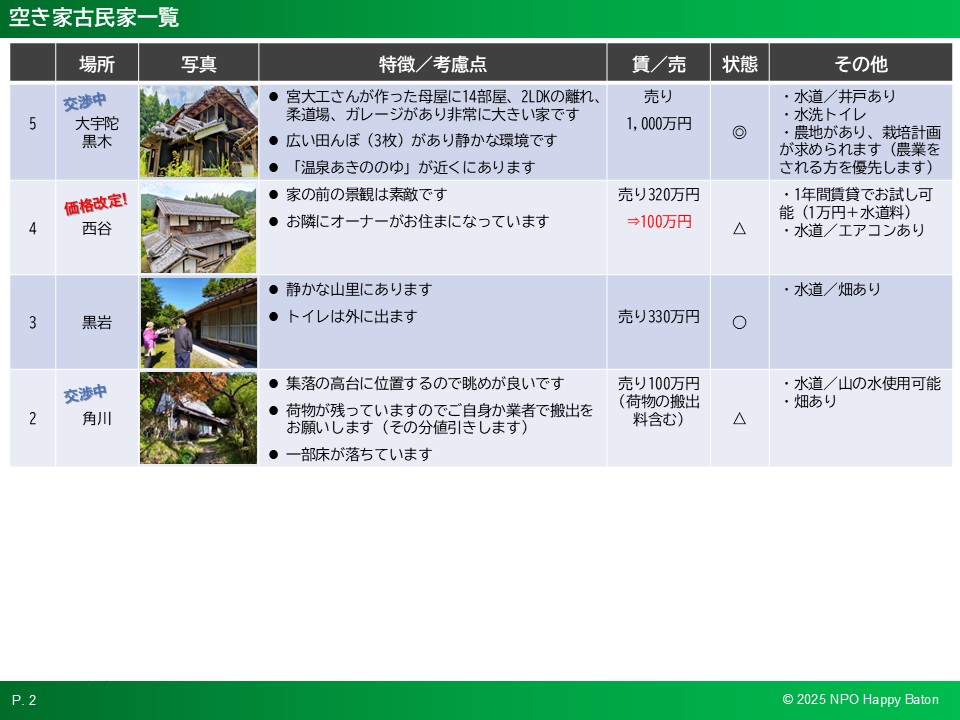The image size is (960, 720).
Task: Click the 状態 column header
Action: point(739,64)
